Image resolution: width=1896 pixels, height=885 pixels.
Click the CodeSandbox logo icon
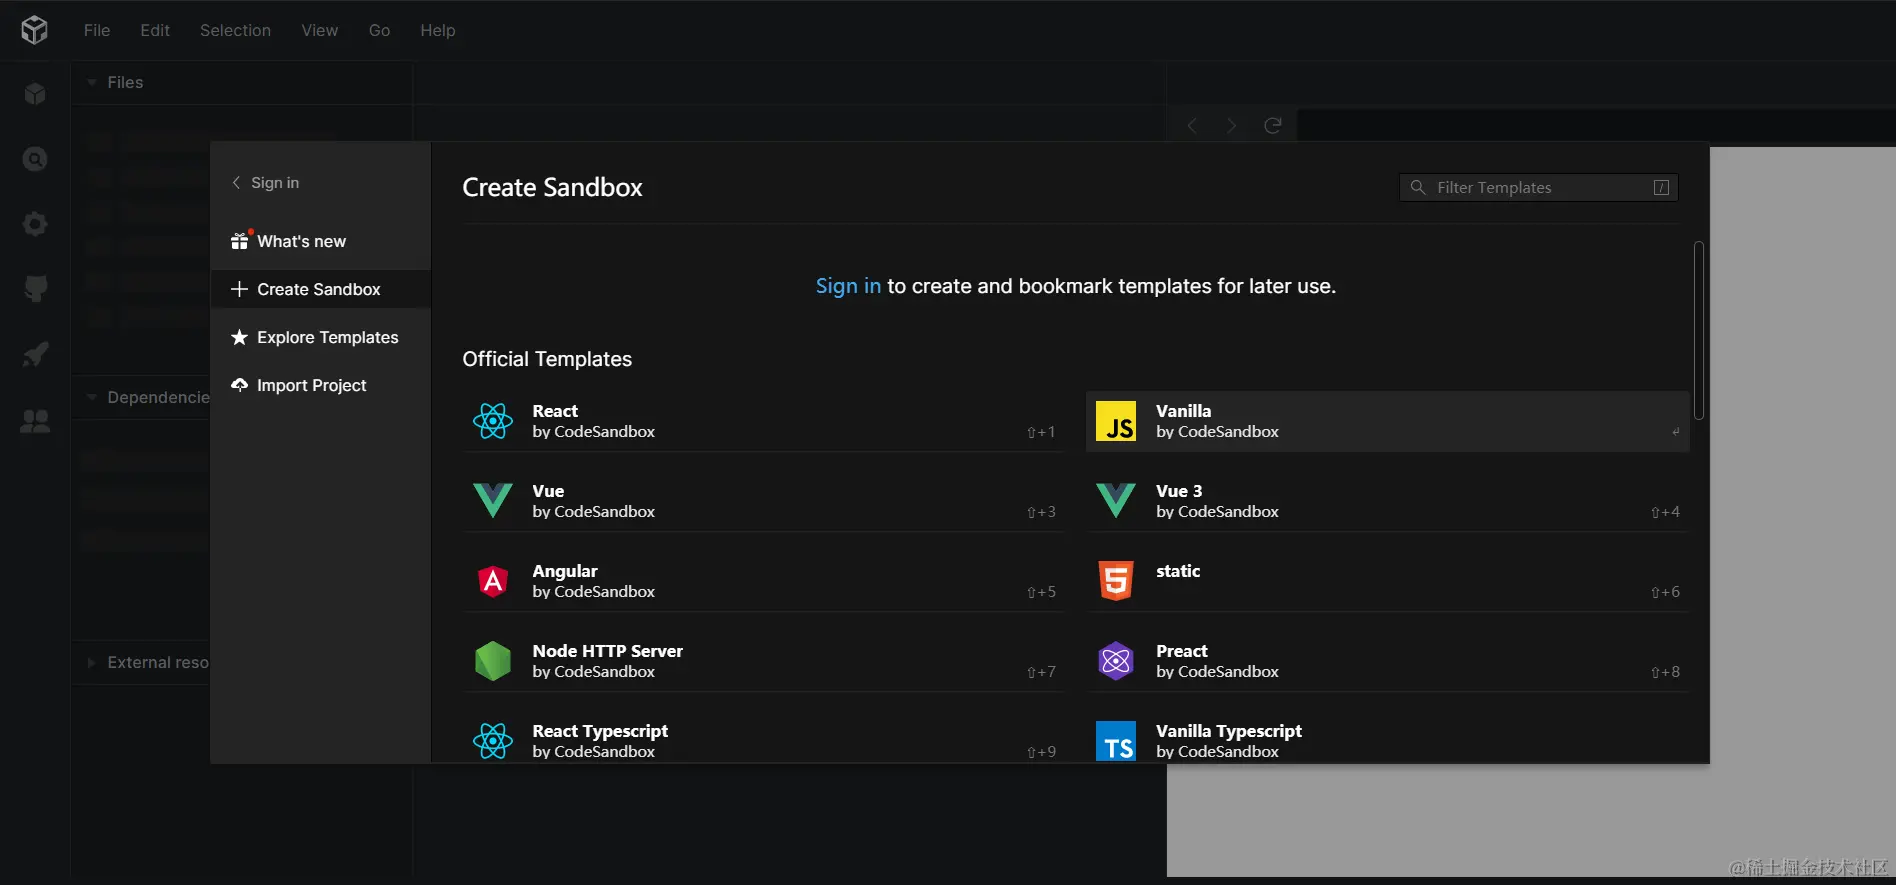tap(34, 30)
